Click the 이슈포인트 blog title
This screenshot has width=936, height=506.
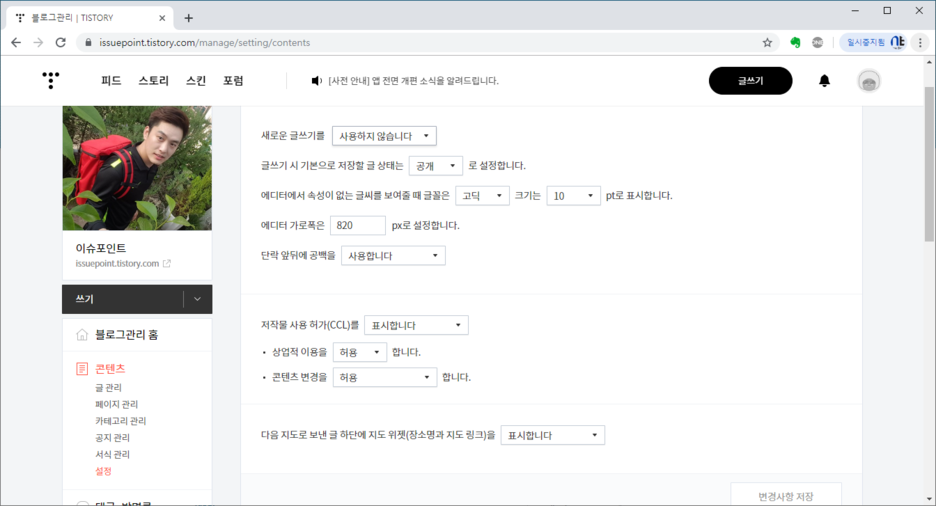coord(100,248)
